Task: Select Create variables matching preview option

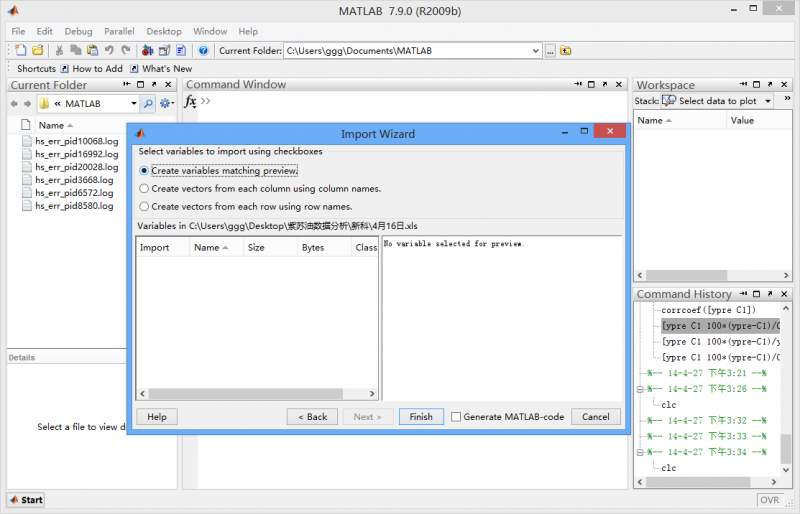Action: (x=144, y=170)
